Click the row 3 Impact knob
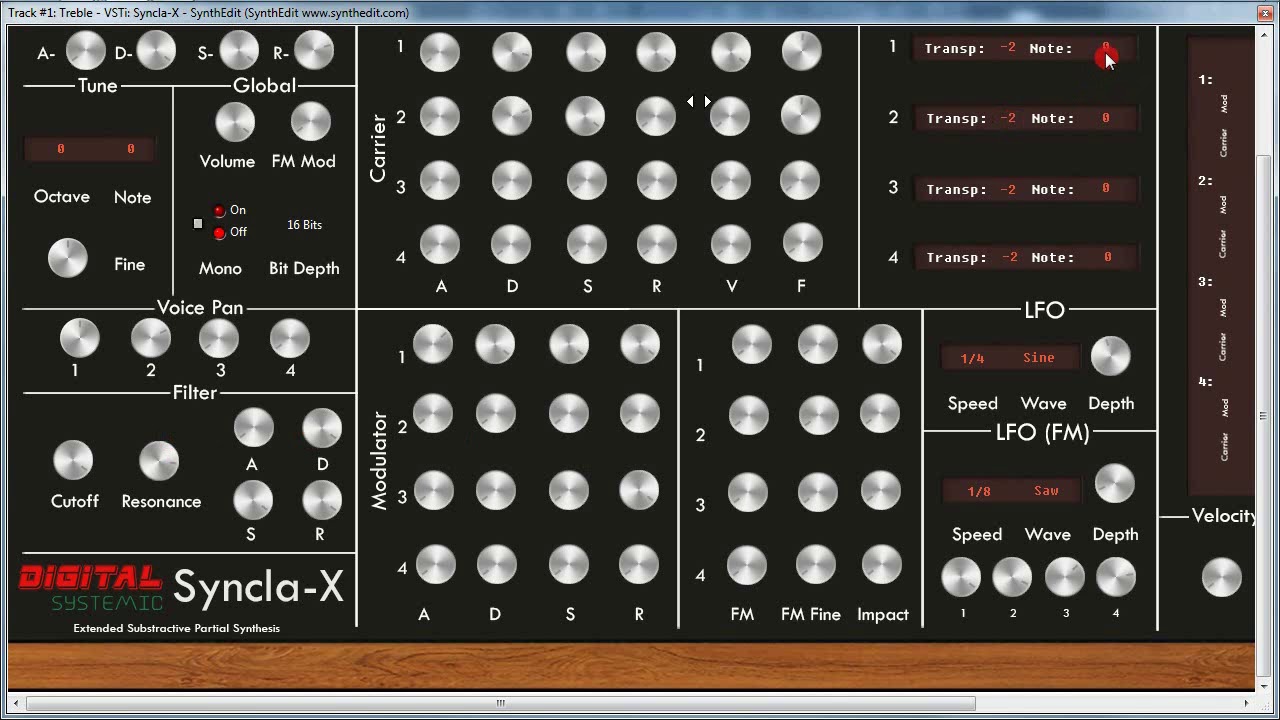 pyautogui.click(x=881, y=490)
